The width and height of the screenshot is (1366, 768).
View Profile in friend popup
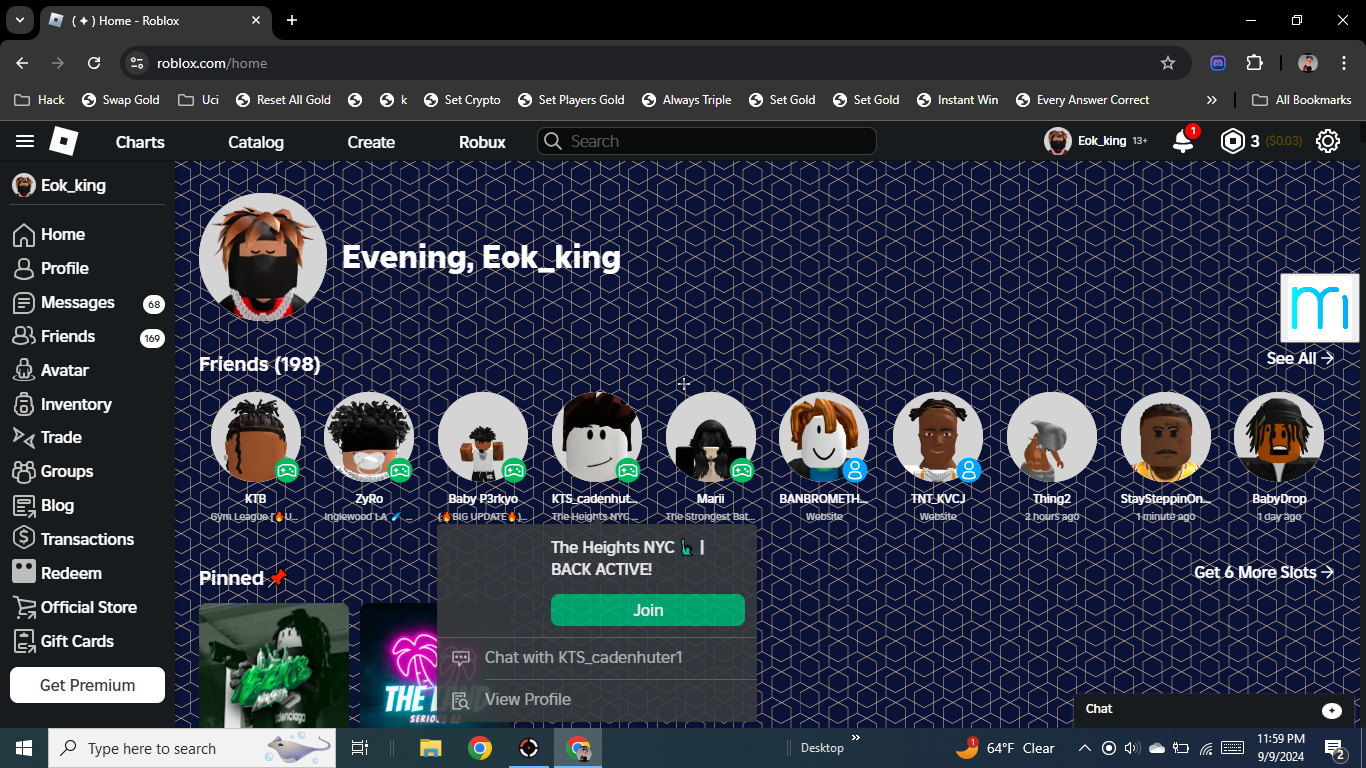[597, 700]
